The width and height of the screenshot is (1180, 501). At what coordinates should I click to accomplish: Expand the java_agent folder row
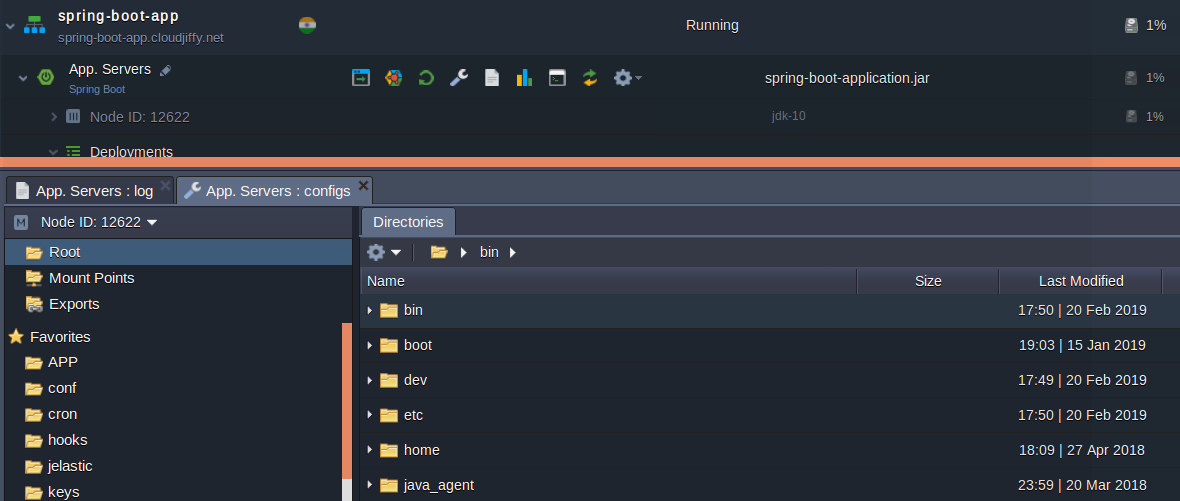370,485
